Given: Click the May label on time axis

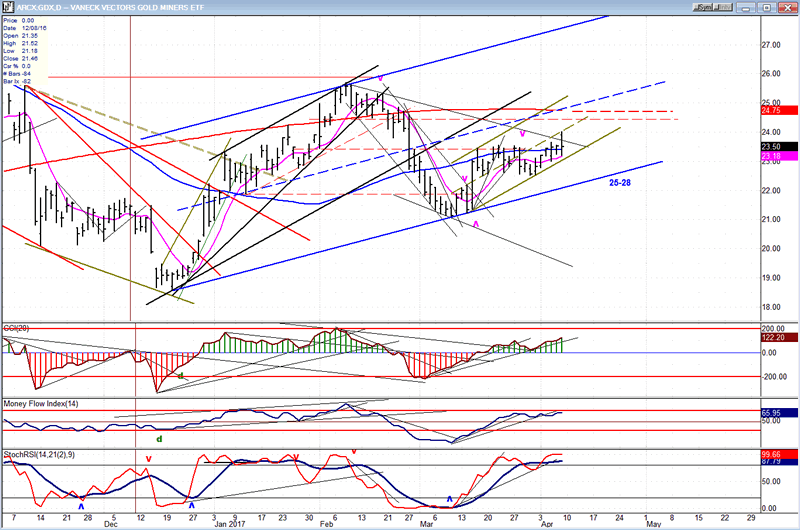Looking at the screenshot, I should pos(654,522).
